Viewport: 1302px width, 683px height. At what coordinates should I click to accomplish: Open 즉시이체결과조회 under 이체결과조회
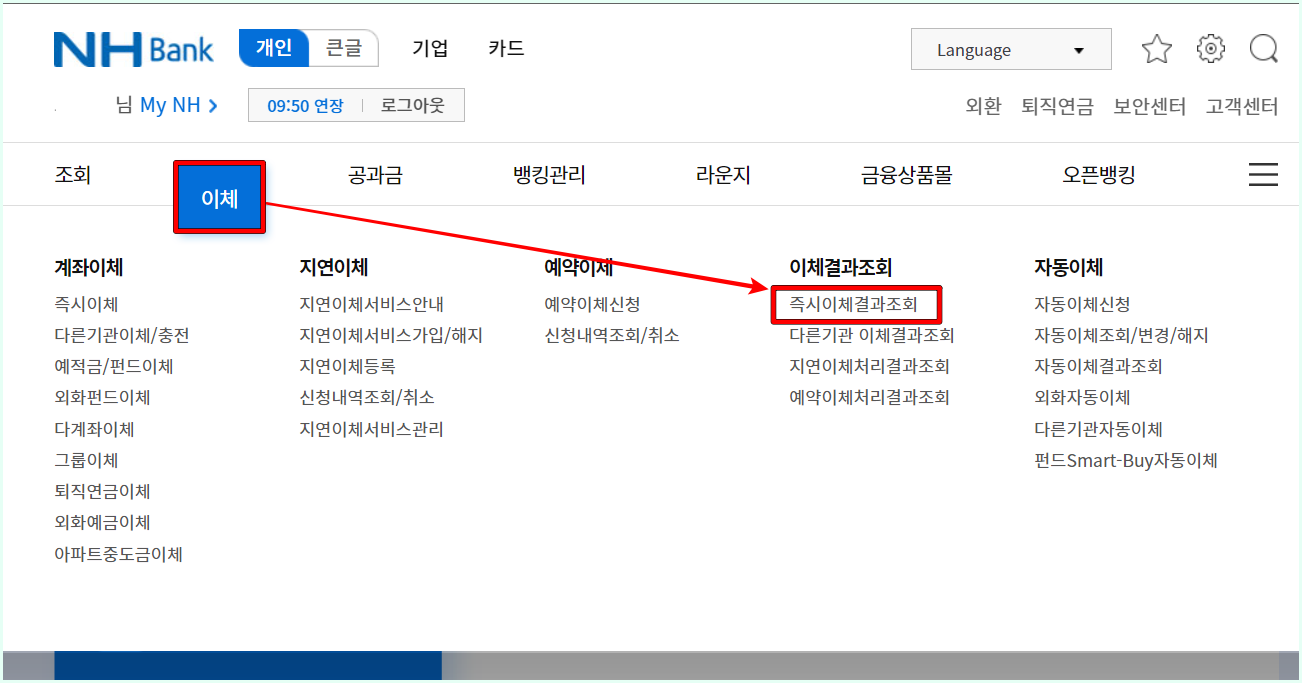pyautogui.click(x=855, y=305)
